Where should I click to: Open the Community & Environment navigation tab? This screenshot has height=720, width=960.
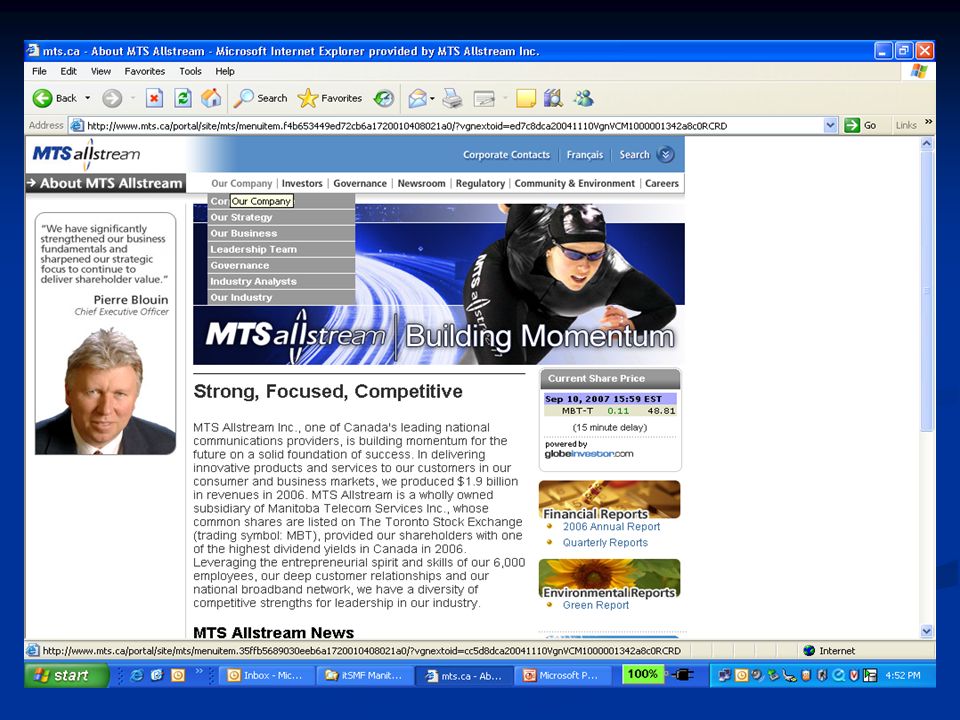point(574,183)
